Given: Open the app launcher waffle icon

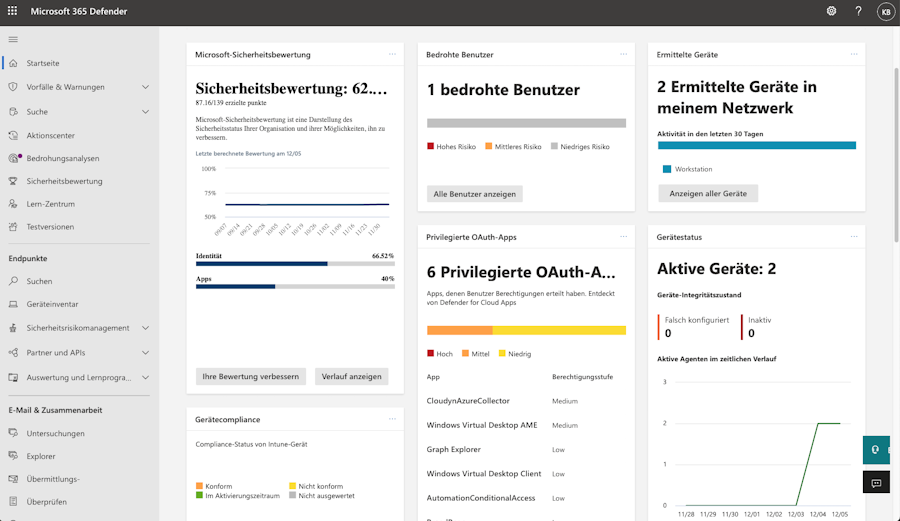Looking at the screenshot, I should pyautogui.click(x=12, y=11).
